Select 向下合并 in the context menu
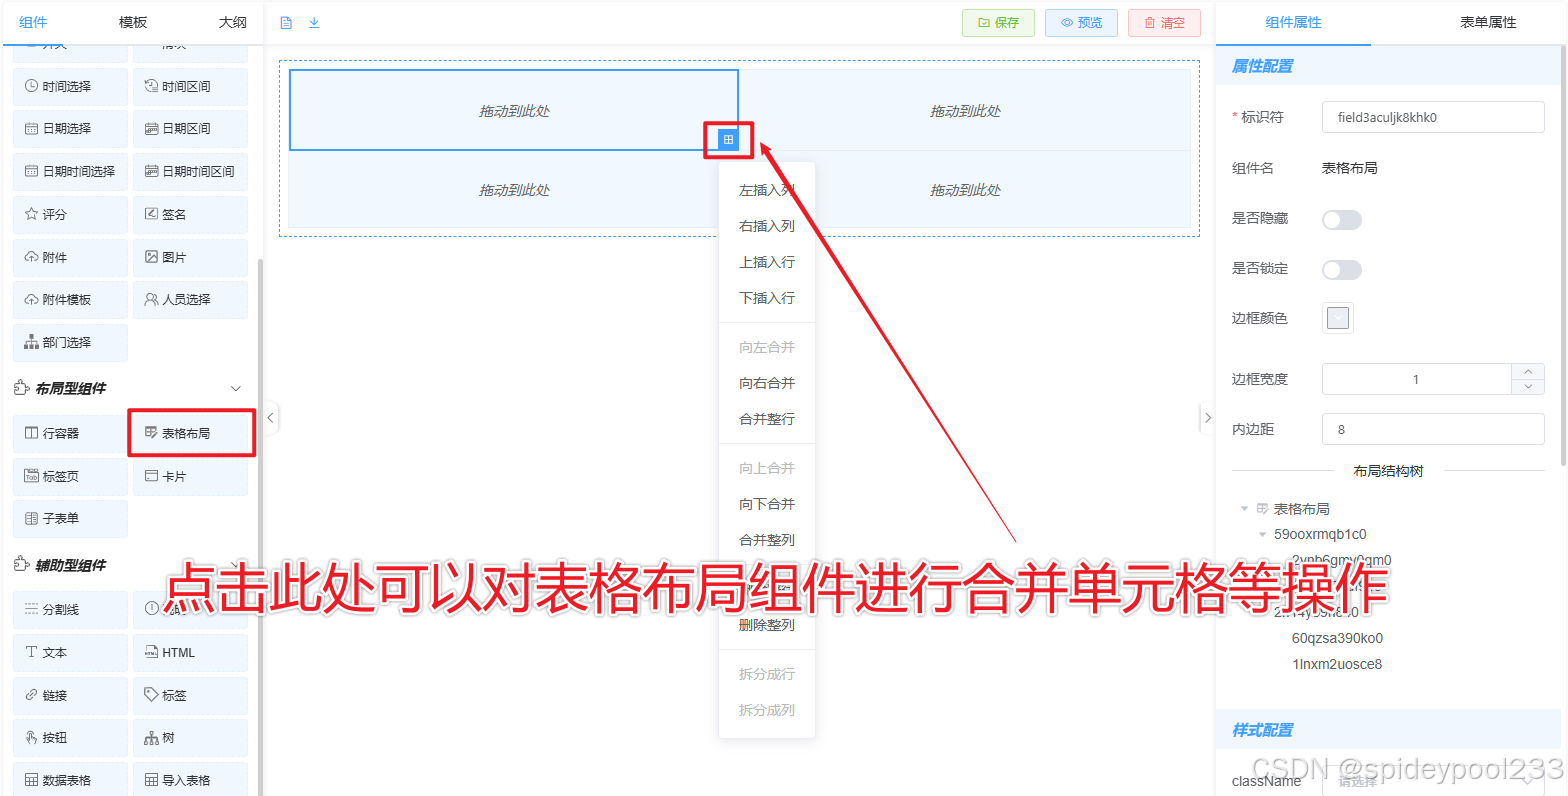Image resolution: width=1568 pixels, height=796 pixels. coord(767,504)
